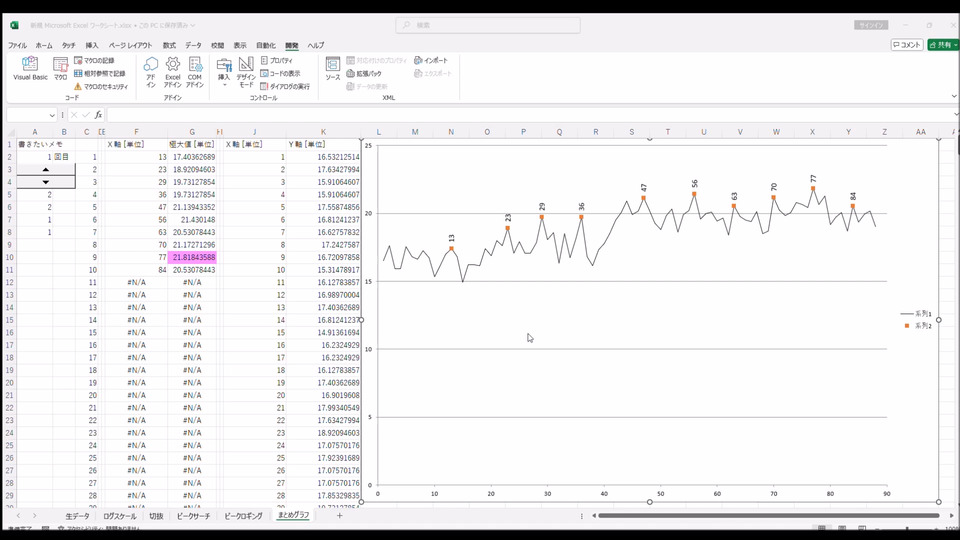The height and width of the screenshot is (540, 960).
Task: Click XML インポート import
Action: [431, 61]
